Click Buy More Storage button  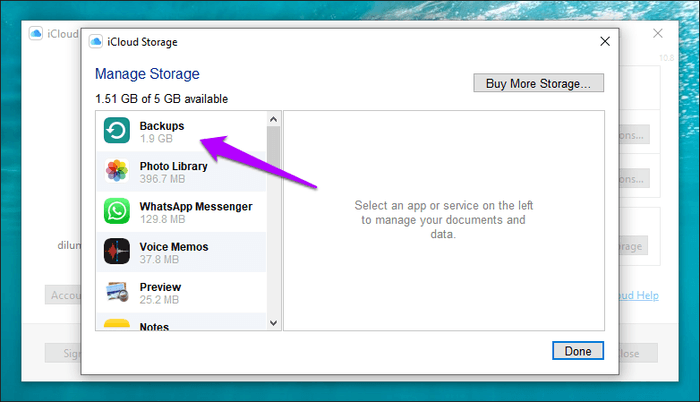(x=538, y=83)
